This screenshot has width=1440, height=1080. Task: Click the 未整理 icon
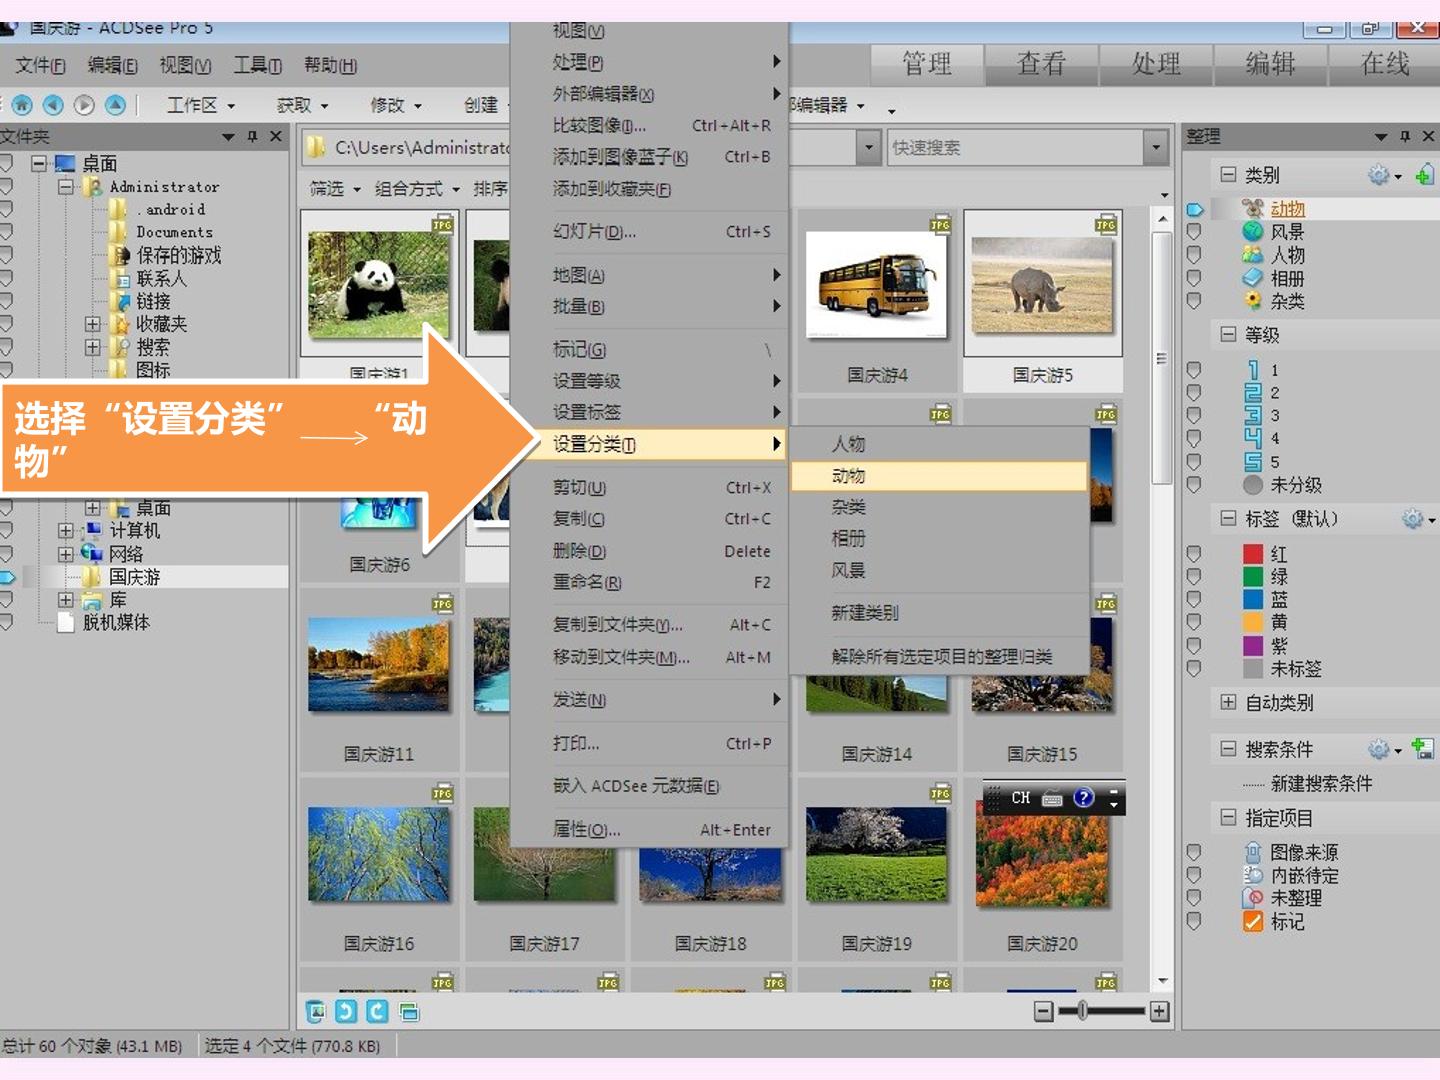pyautogui.click(x=1253, y=898)
